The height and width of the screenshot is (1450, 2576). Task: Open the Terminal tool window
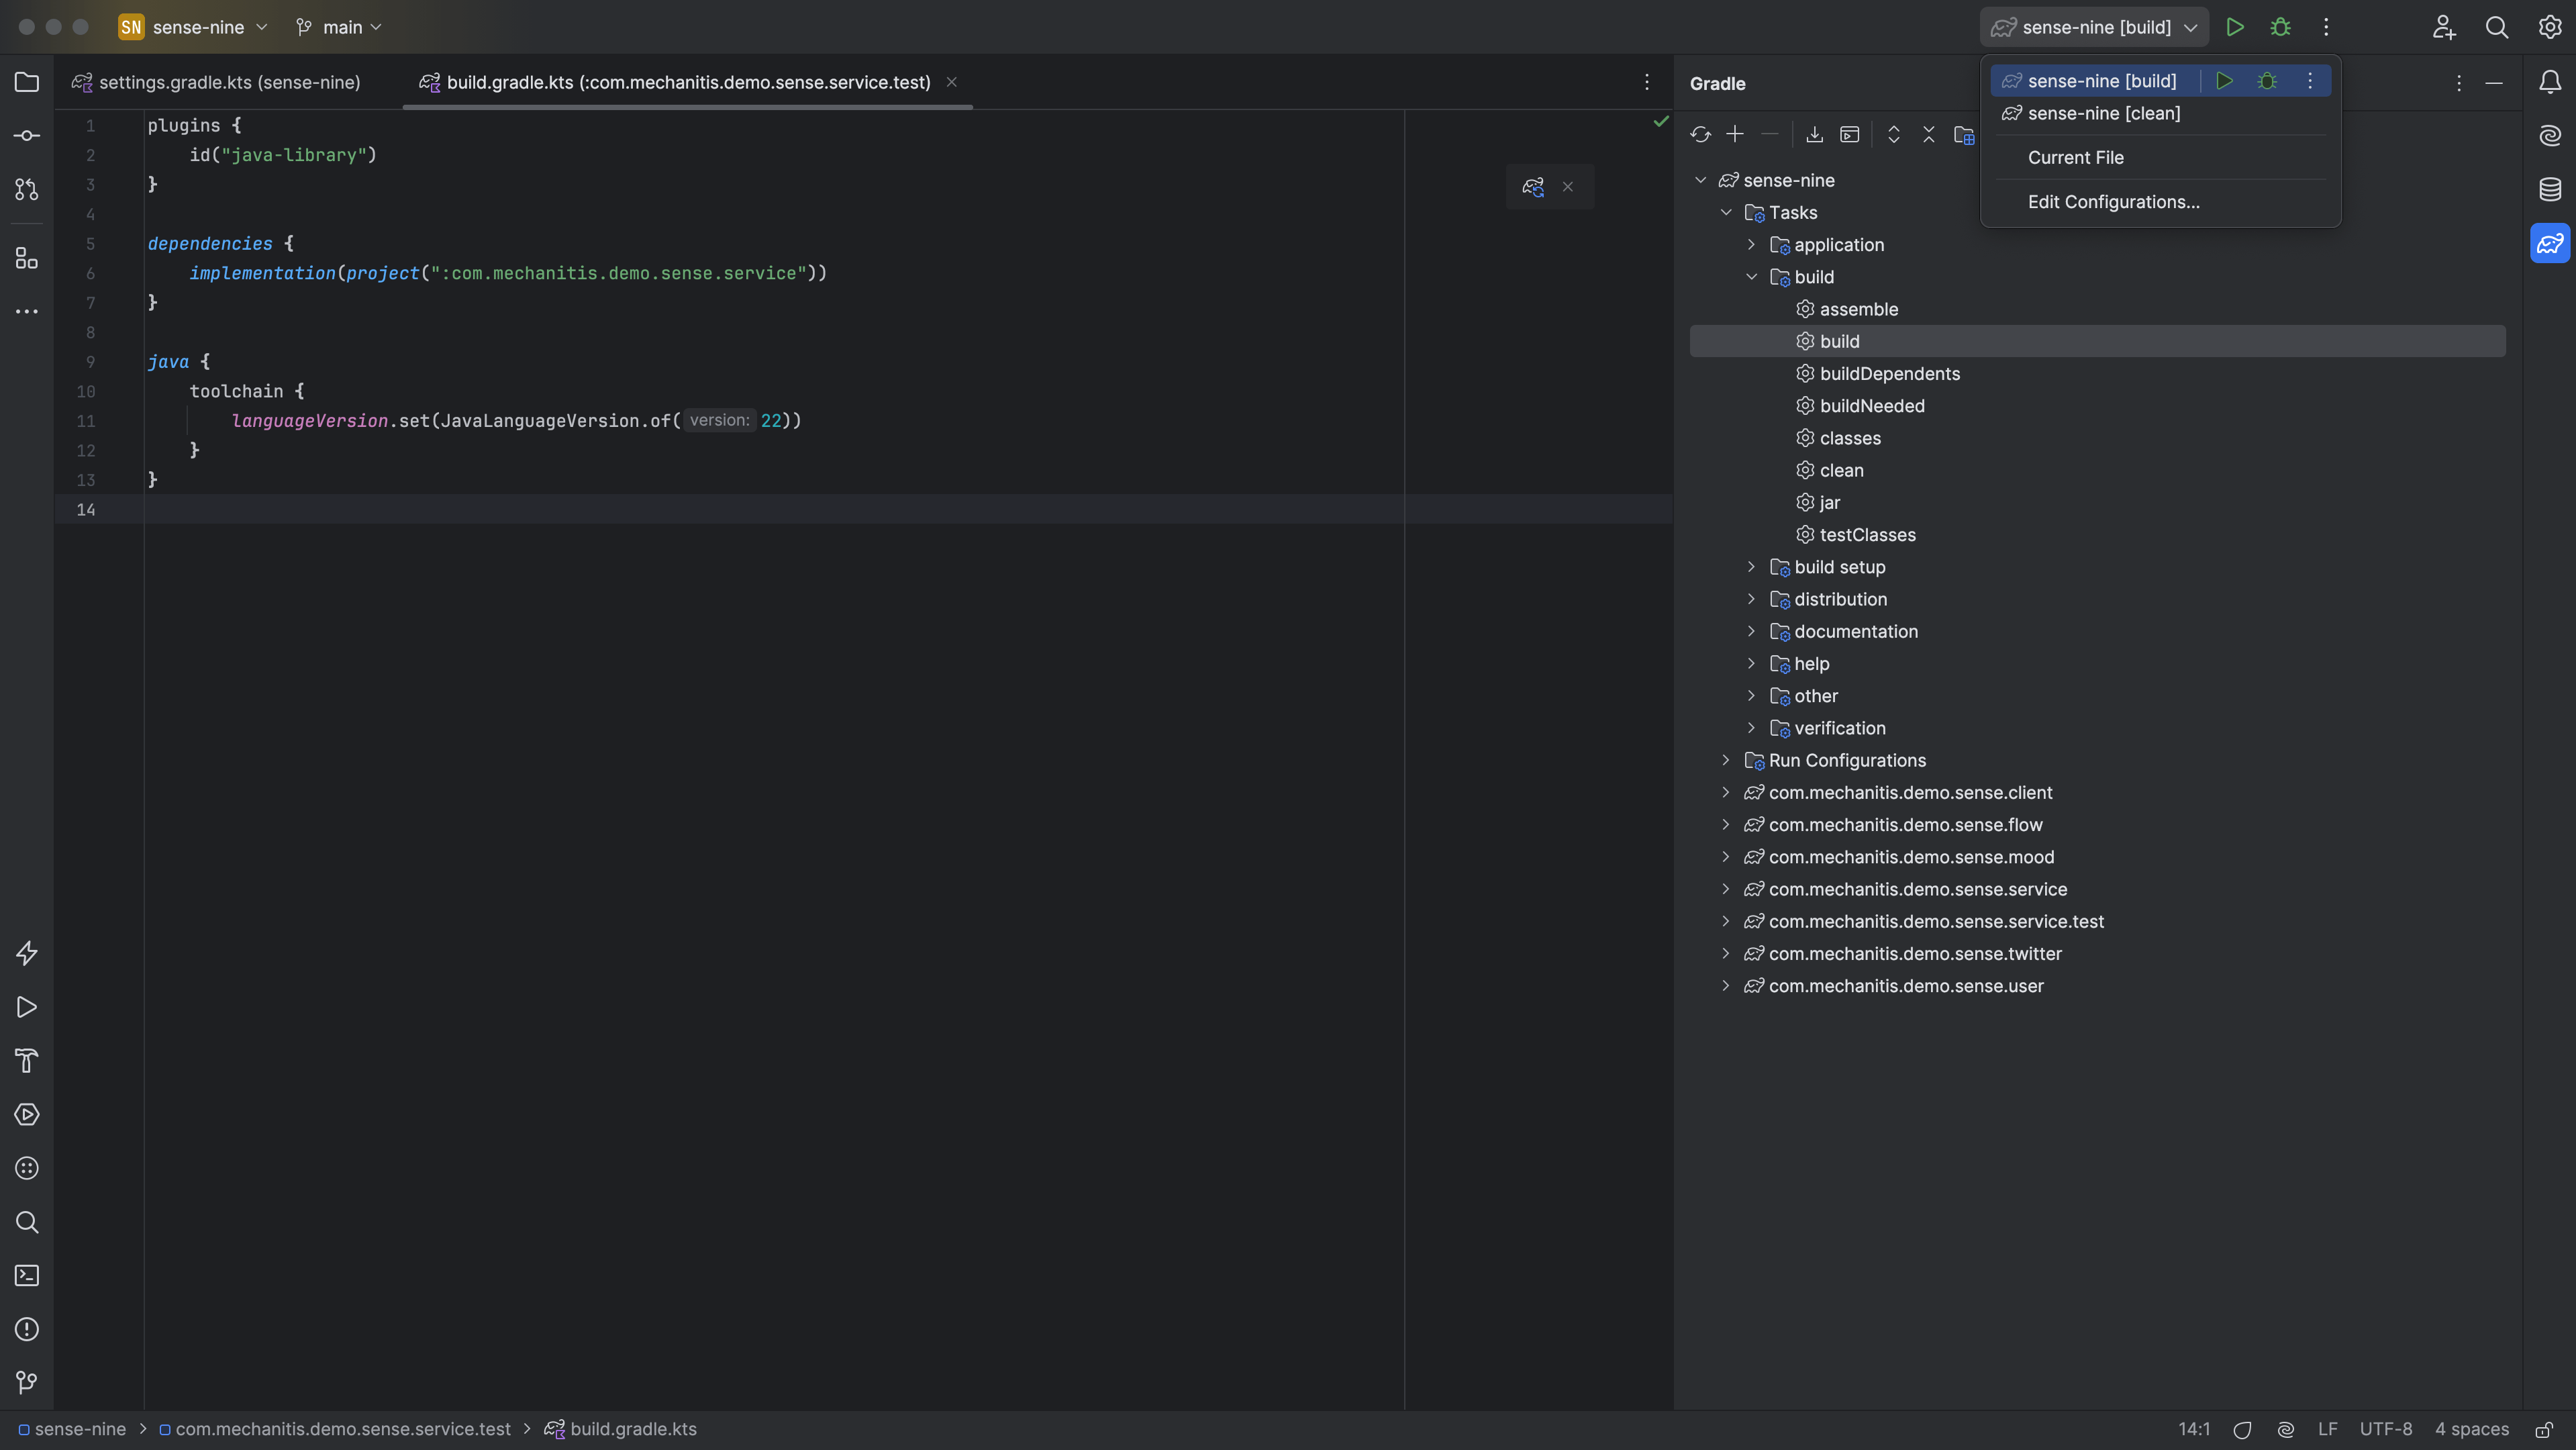click(x=26, y=1275)
